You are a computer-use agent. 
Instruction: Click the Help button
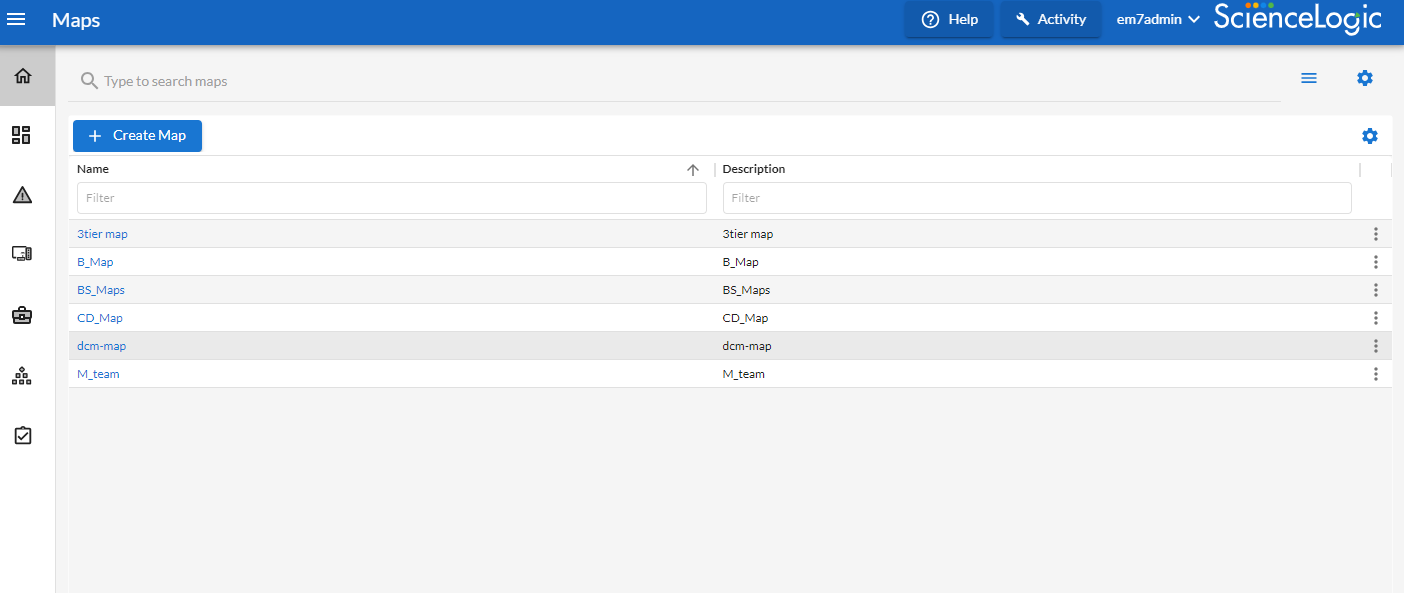point(949,19)
